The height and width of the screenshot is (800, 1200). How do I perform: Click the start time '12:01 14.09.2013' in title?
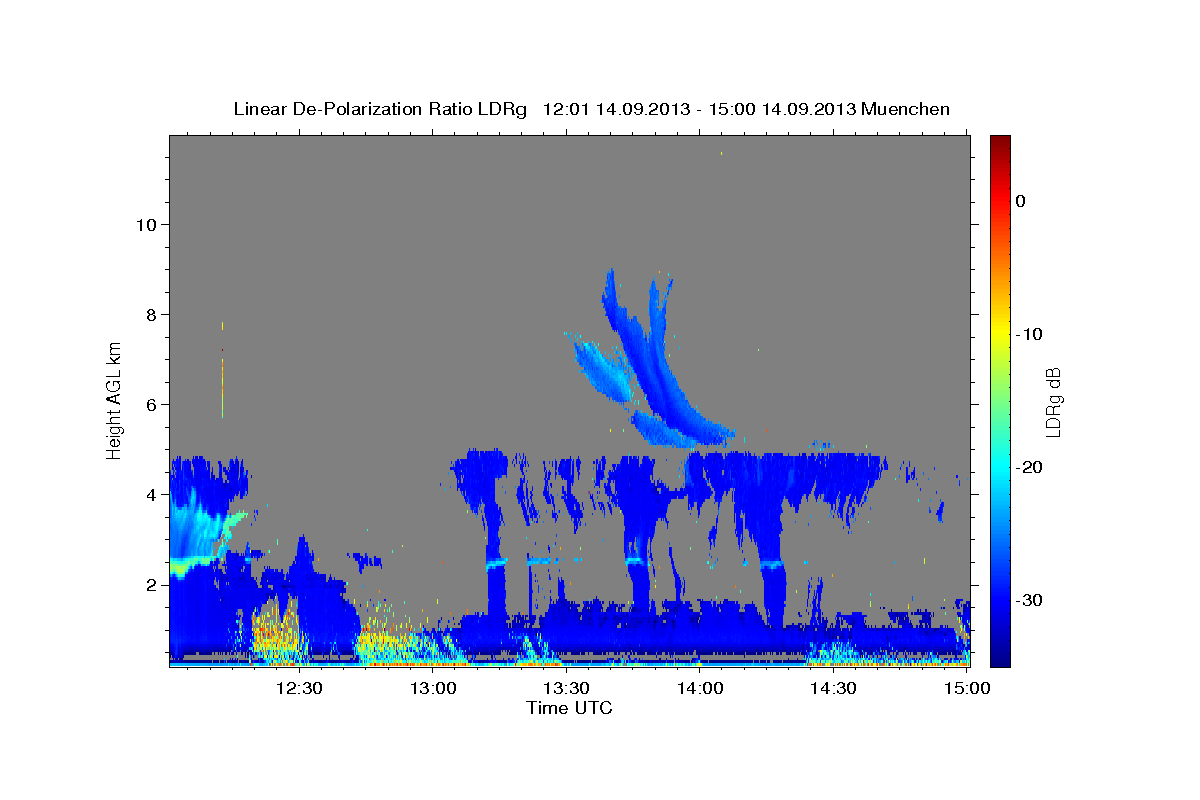615,109
